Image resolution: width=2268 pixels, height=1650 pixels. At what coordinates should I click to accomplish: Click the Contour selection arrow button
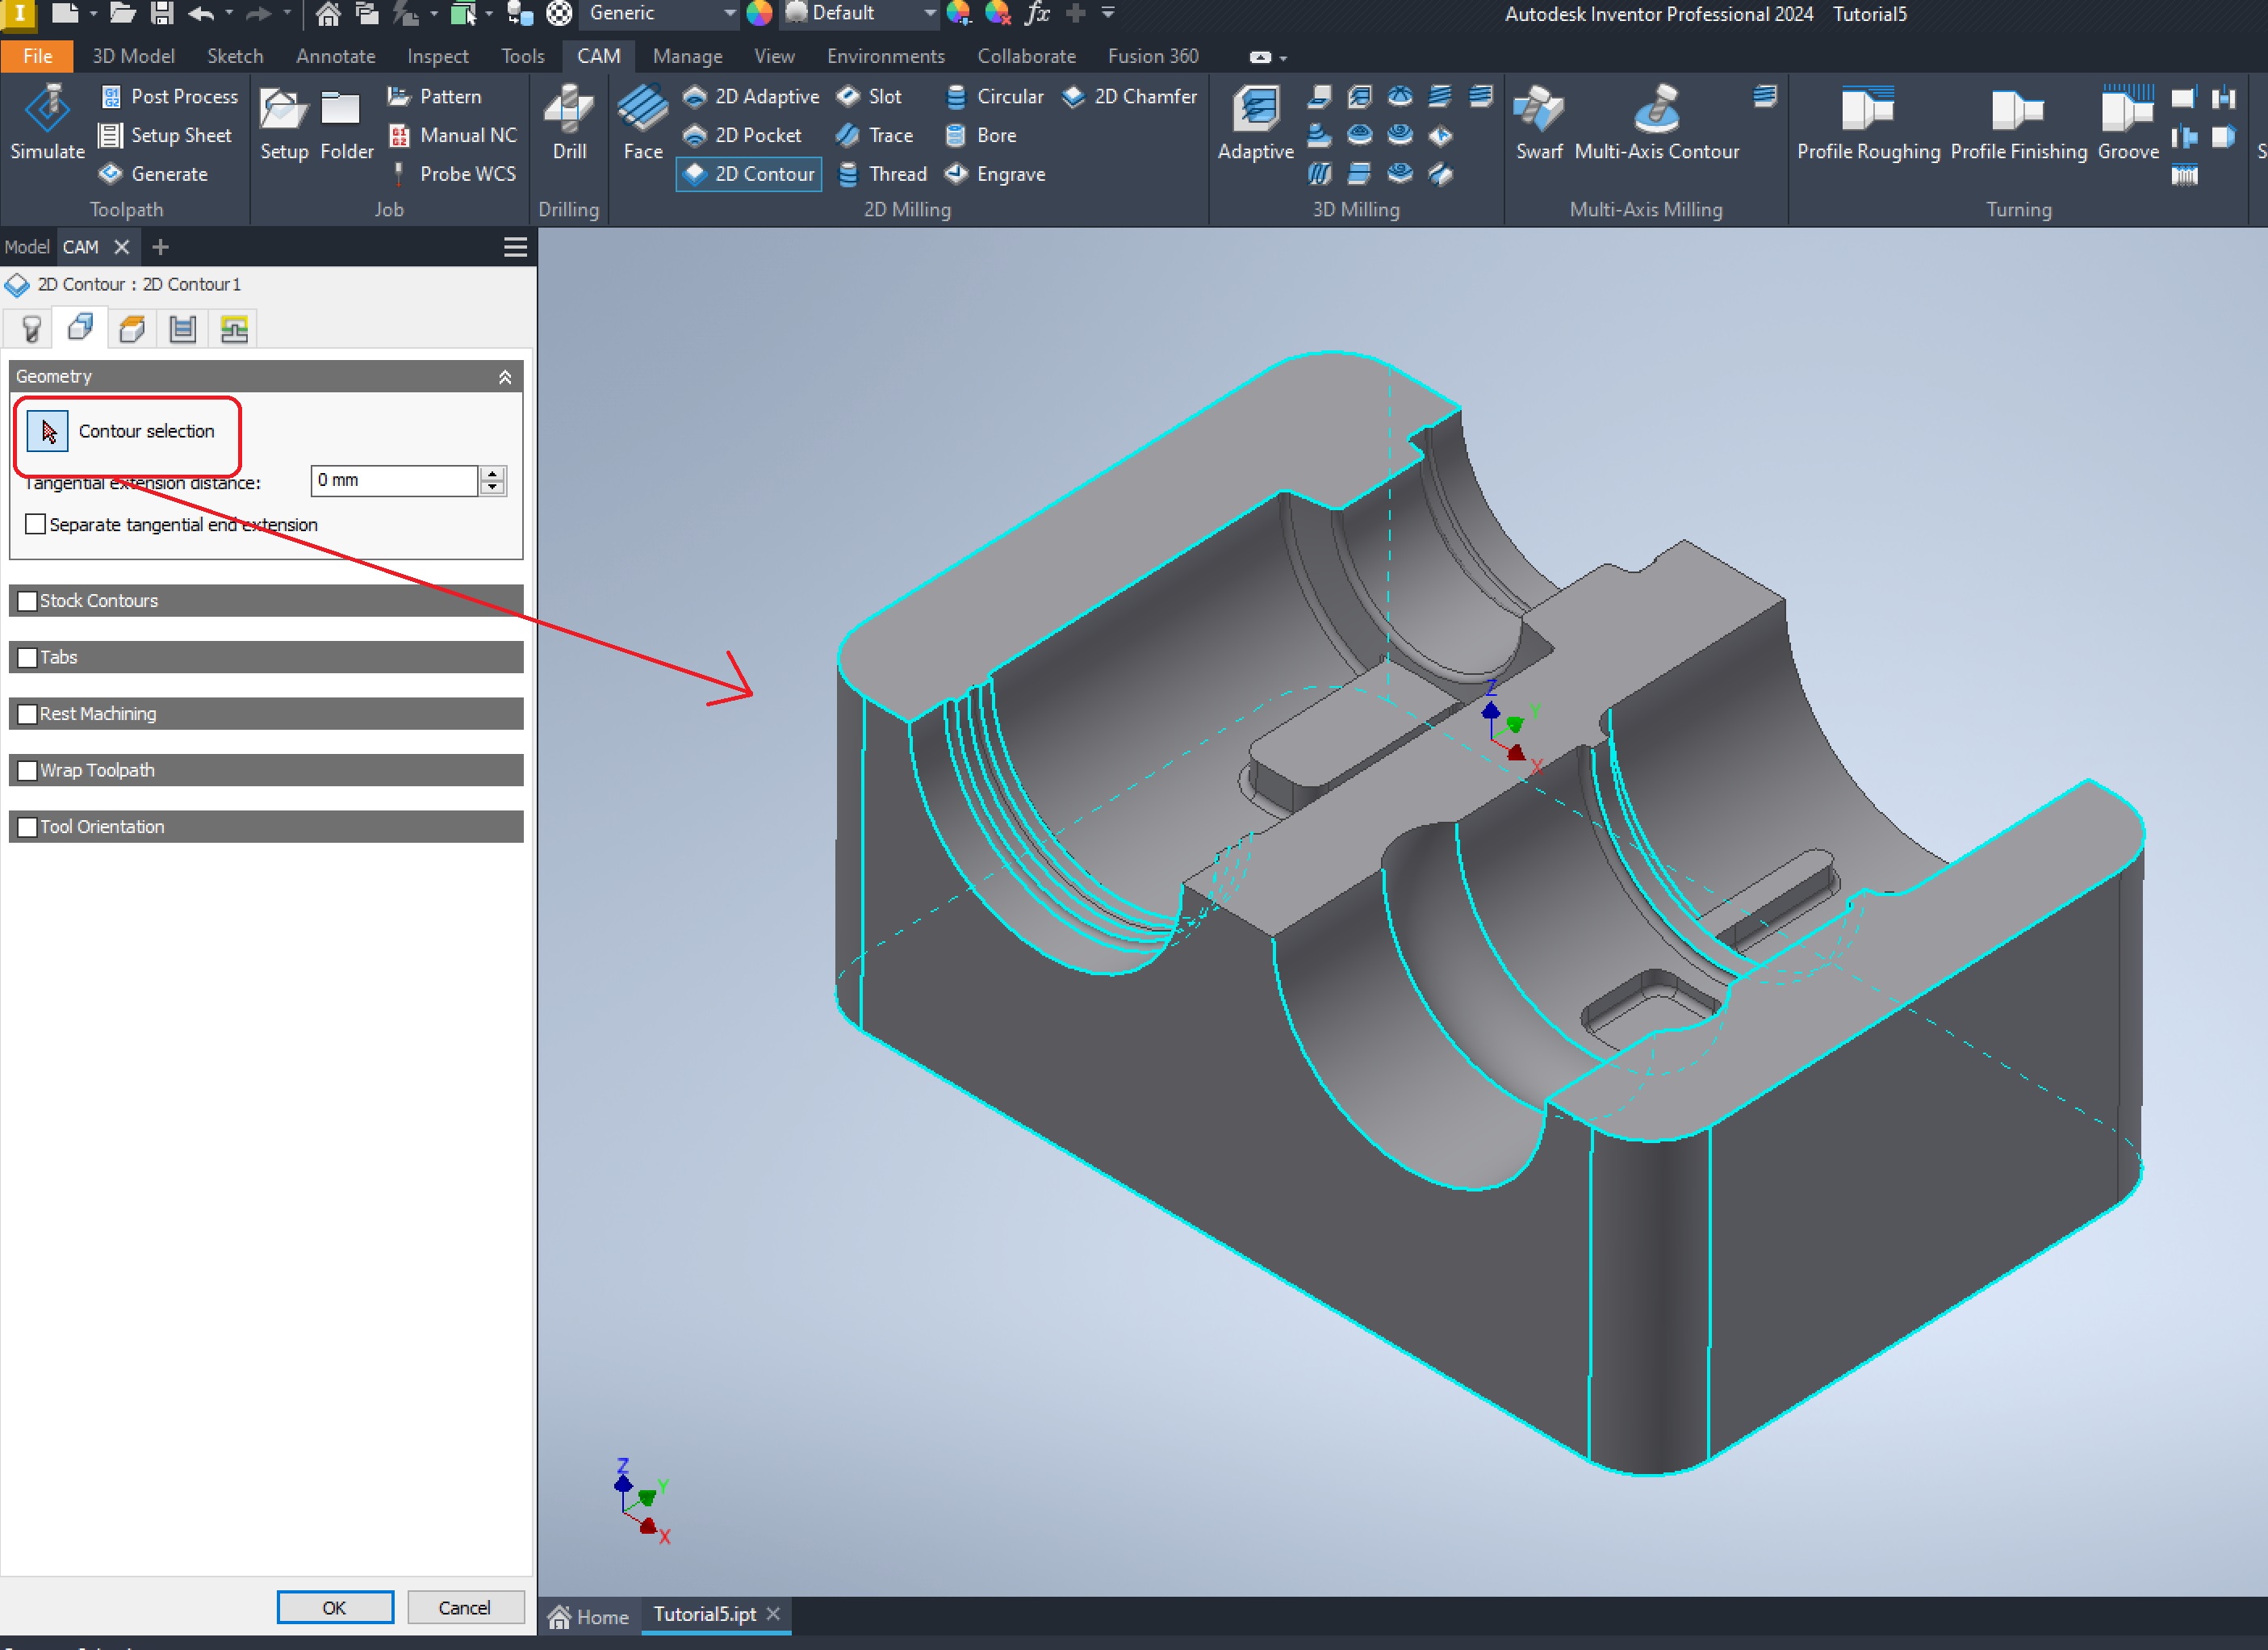47,431
